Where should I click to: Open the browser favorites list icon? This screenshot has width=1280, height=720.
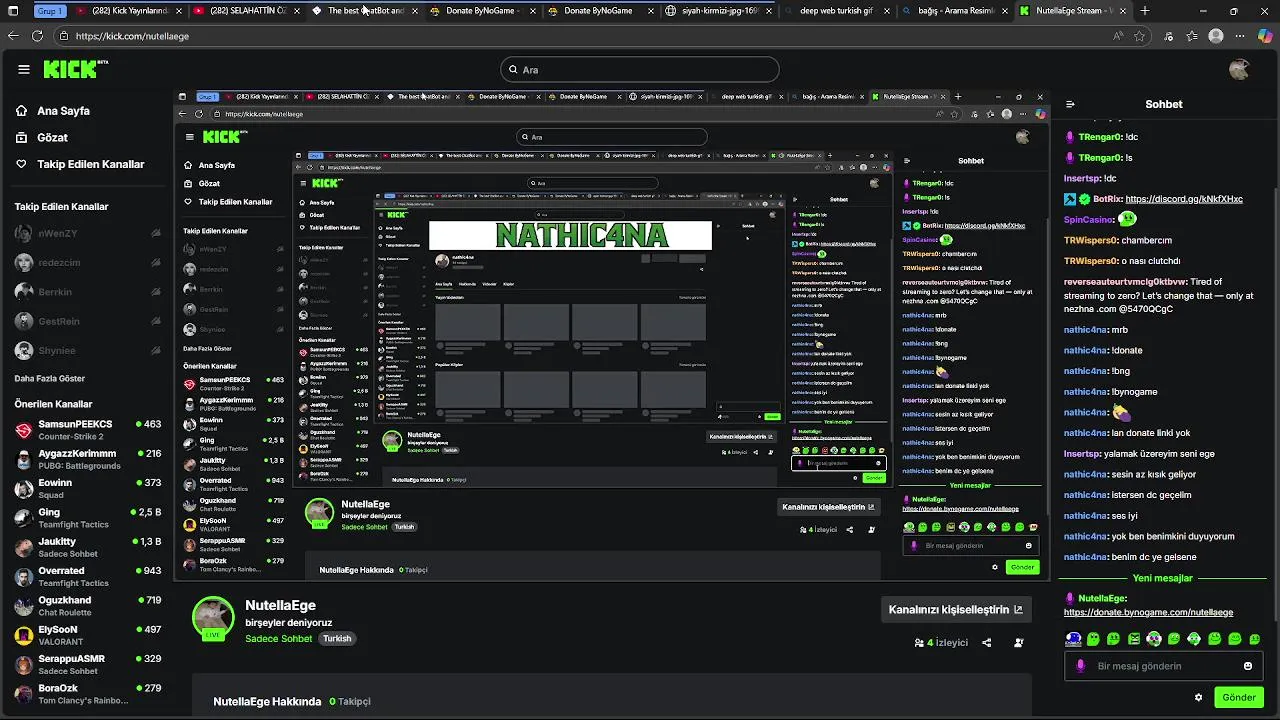(x=1192, y=36)
